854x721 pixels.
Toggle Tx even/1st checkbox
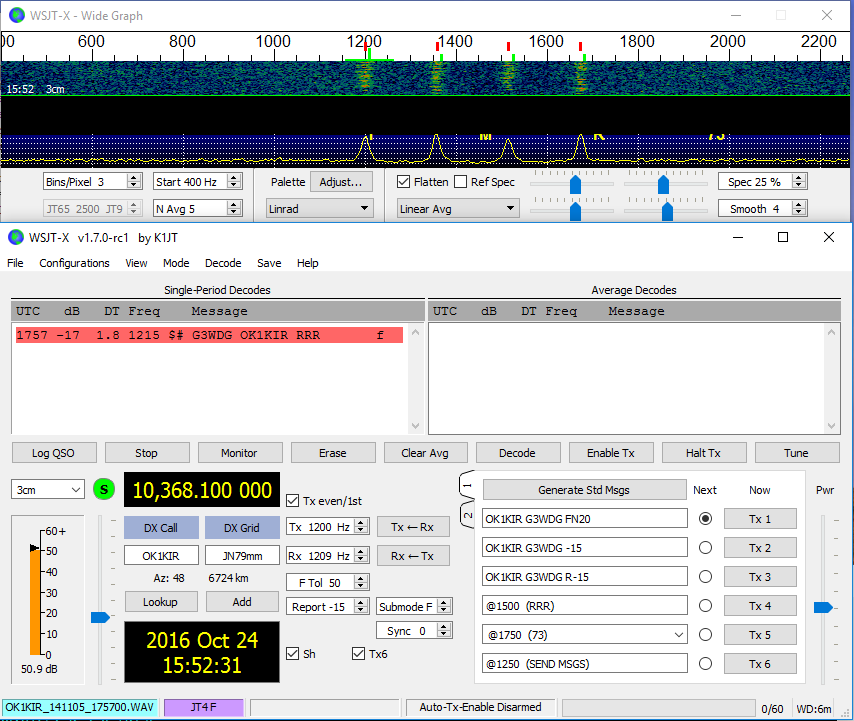(292, 500)
